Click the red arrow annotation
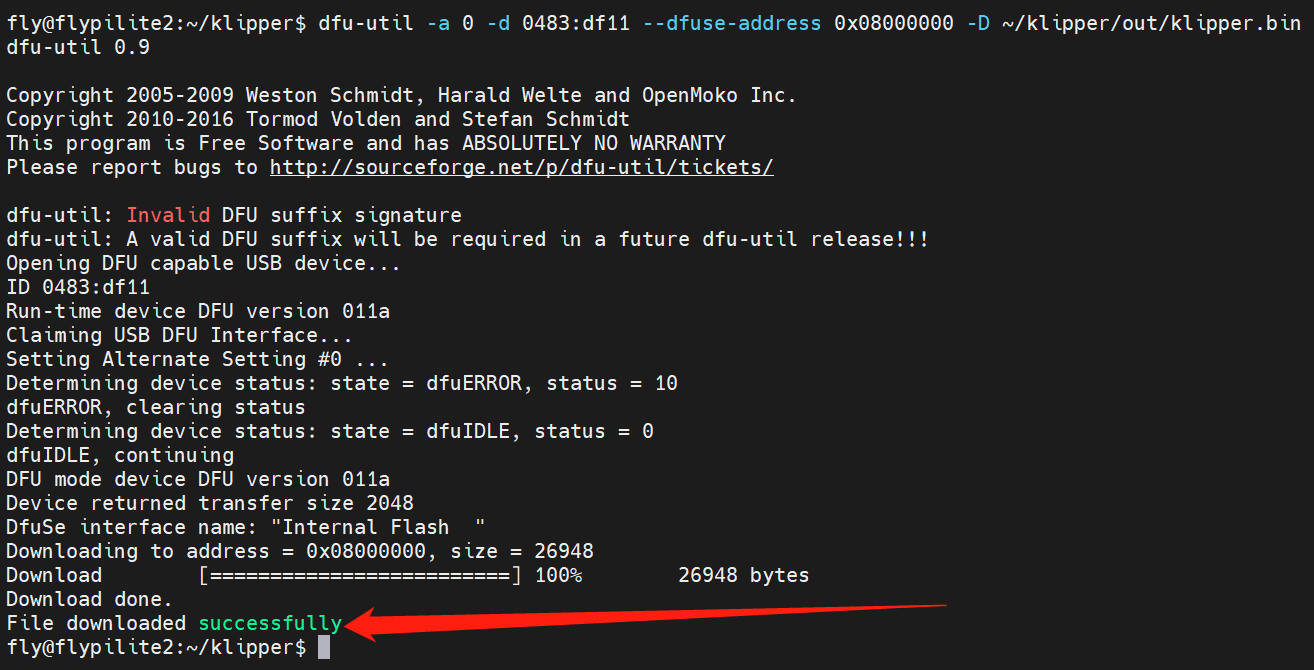1314x670 pixels. [x=650, y=617]
